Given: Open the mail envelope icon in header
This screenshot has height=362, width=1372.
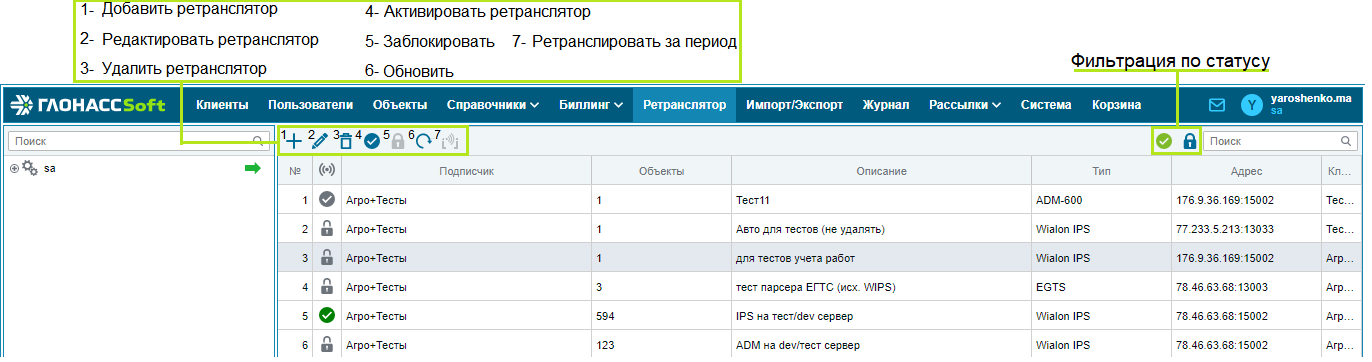Looking at the screenshot, I should [1217, 105].
